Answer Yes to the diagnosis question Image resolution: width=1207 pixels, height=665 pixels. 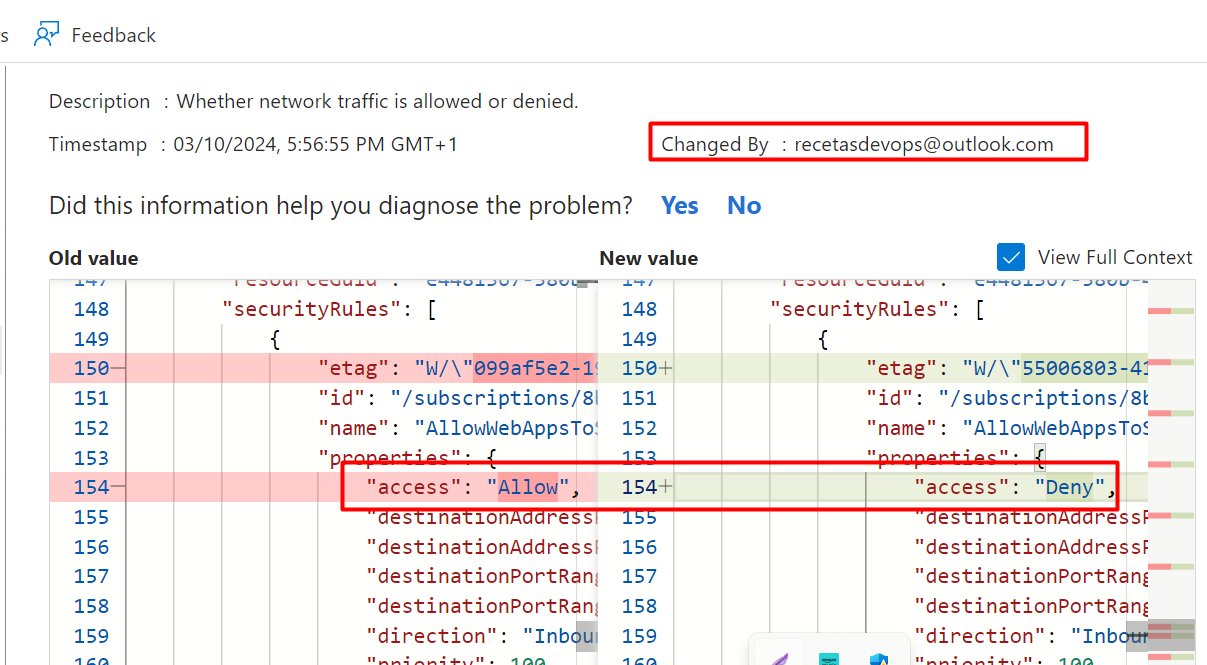pyautogui.click(x=680, y=205)
